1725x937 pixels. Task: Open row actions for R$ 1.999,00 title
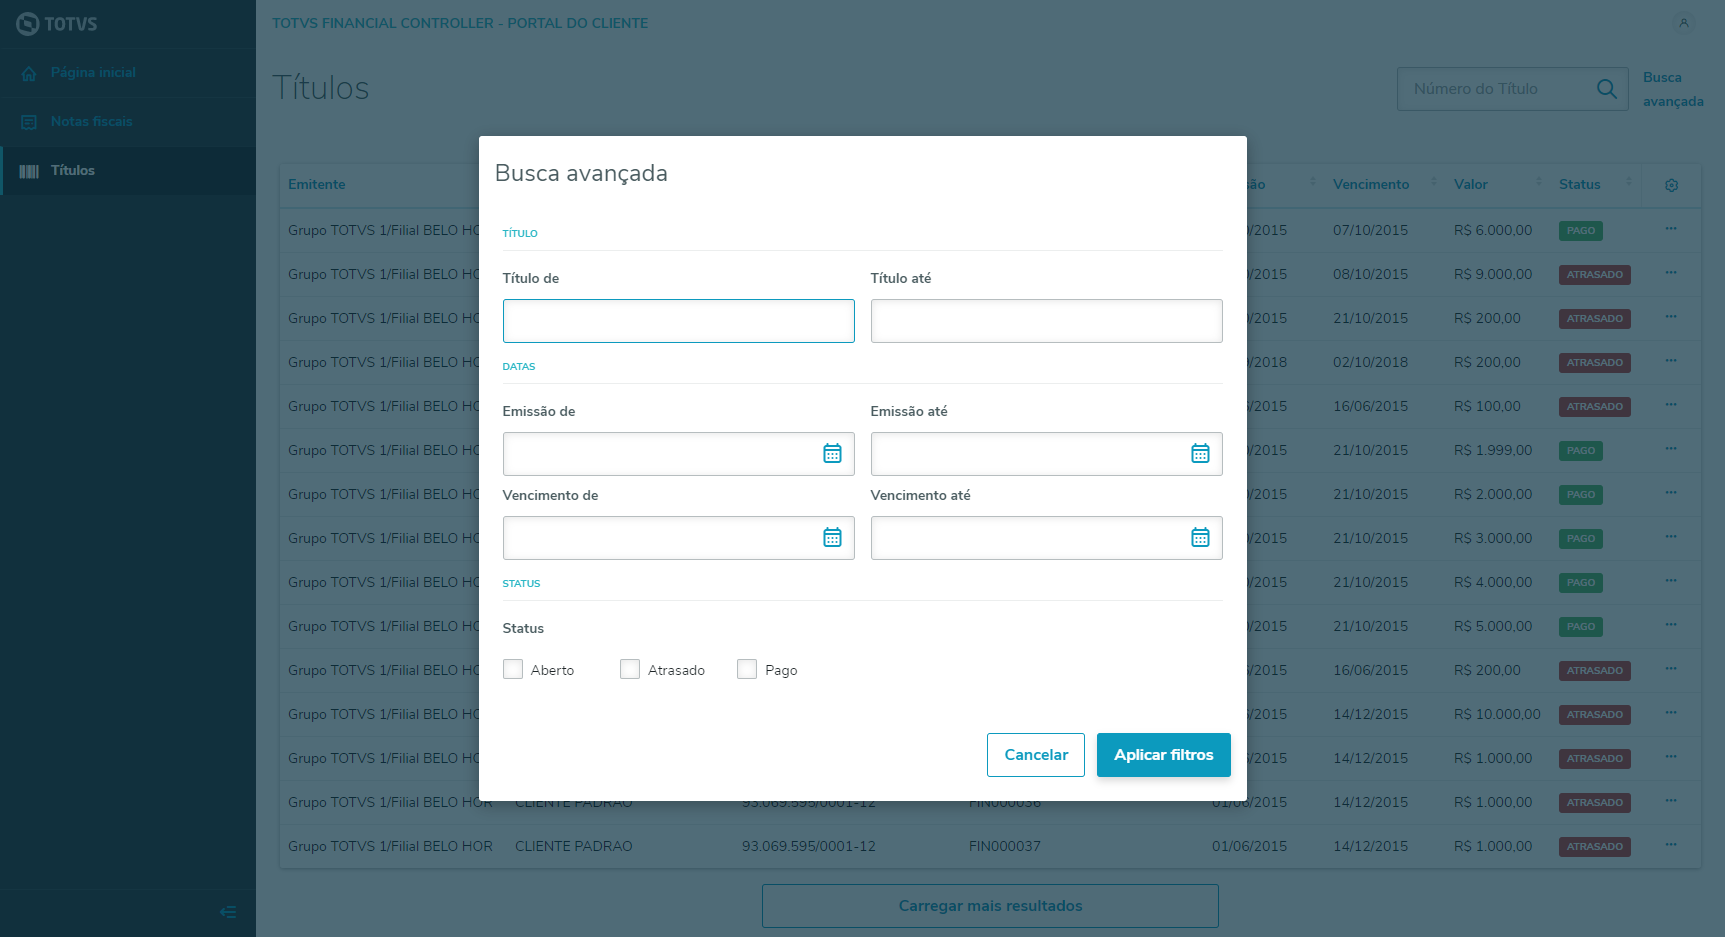(1671, 449)
